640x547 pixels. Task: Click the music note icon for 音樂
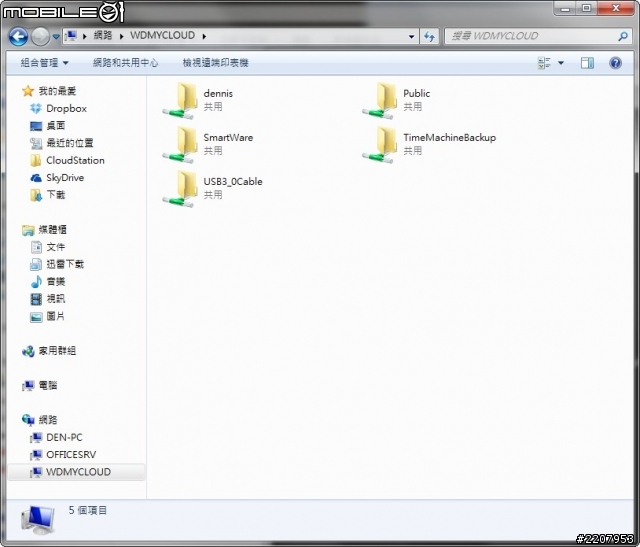click(x=36, y=282)
